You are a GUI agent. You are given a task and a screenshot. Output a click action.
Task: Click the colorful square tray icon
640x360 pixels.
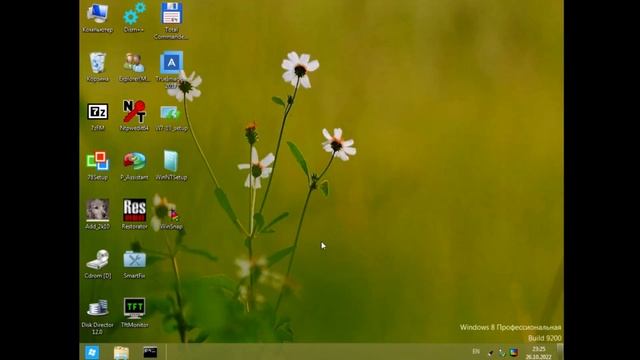click(514, 352)
